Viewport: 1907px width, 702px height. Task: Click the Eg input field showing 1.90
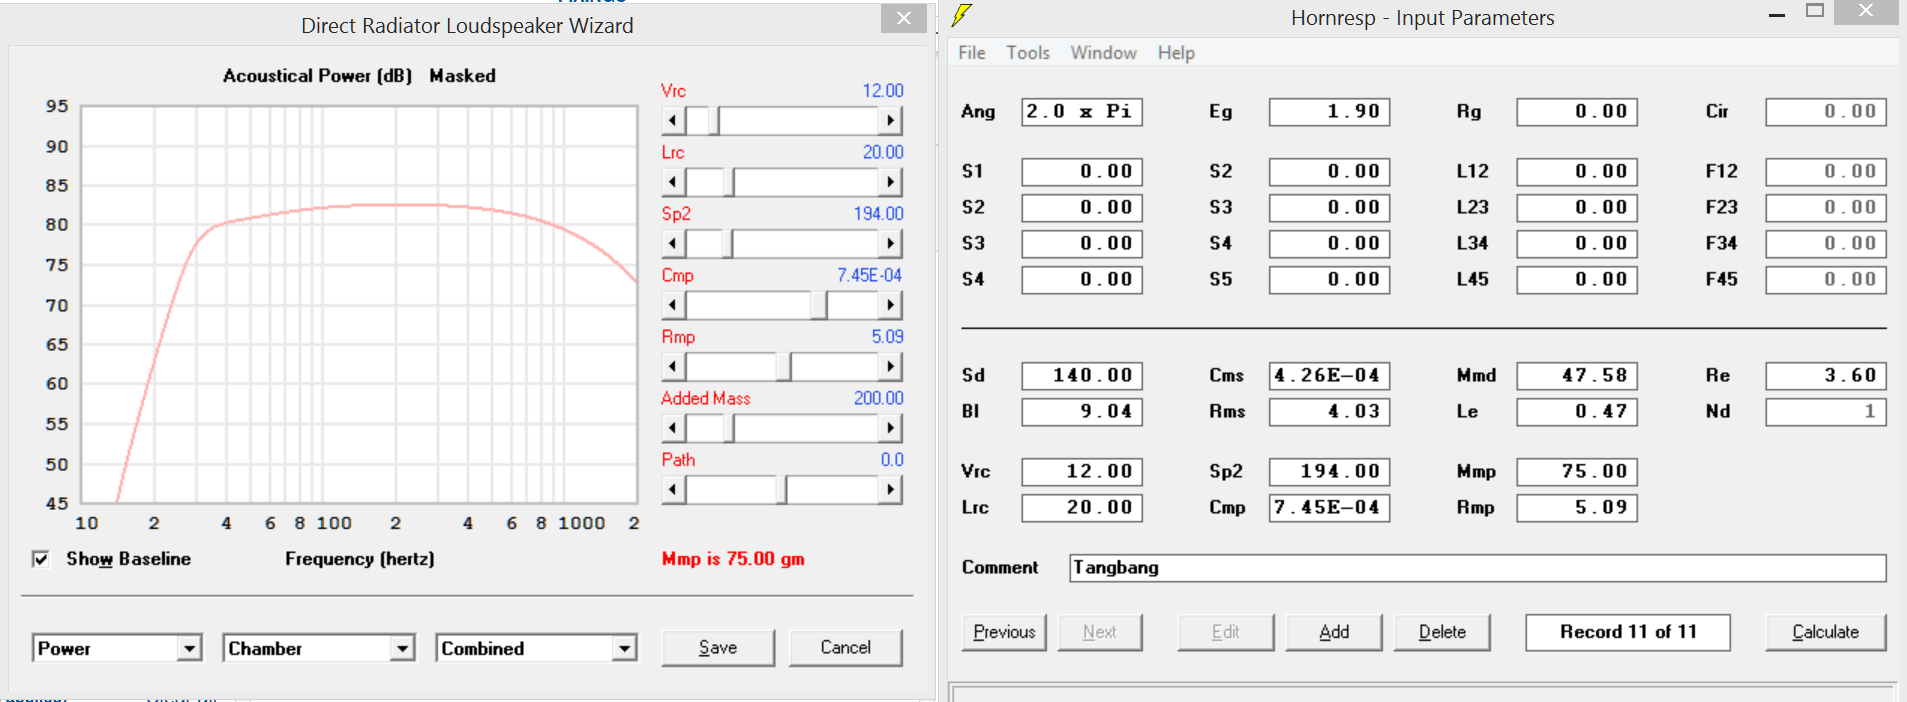coord(1329,112)
